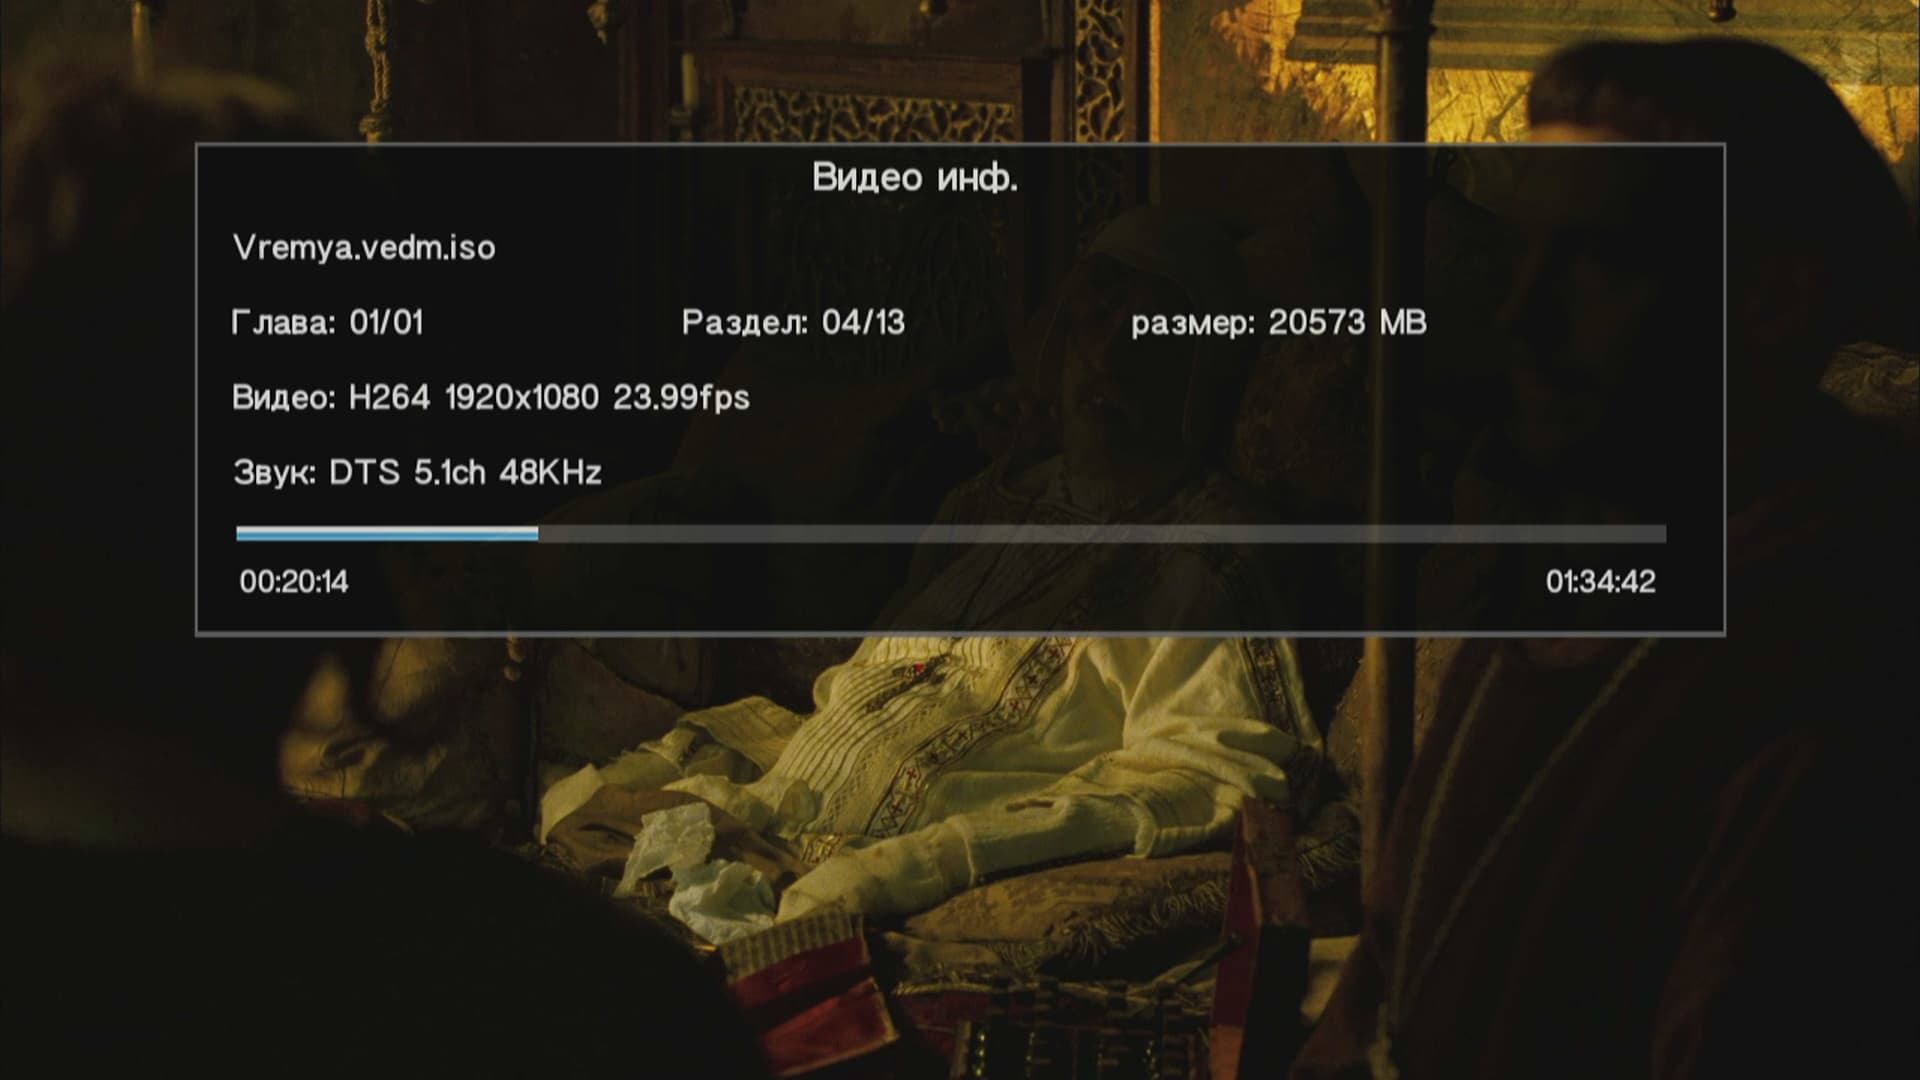Click the Видео инф. panel title
Viewport: 1920px width, 1080px height.
coord(915,178)
